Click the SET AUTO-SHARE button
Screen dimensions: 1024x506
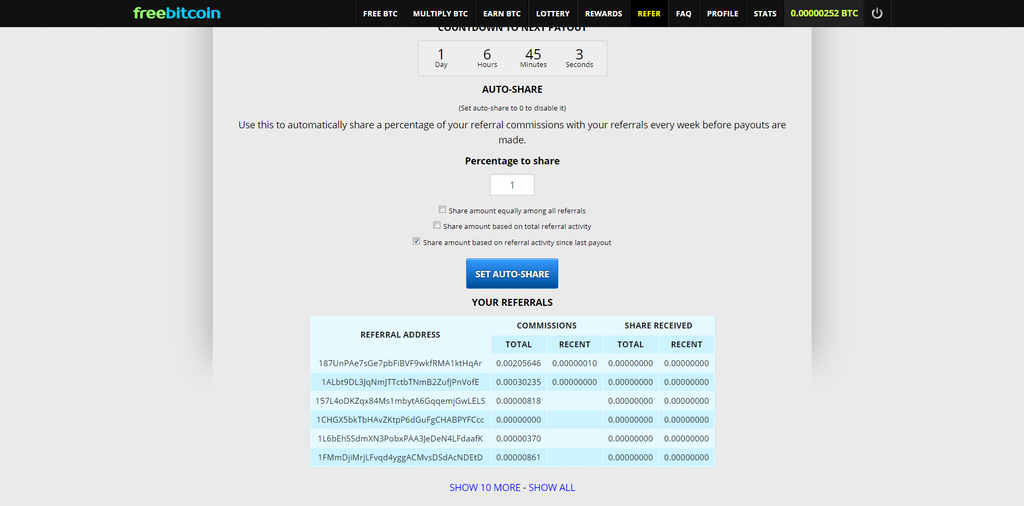click(x=512, y=274)
